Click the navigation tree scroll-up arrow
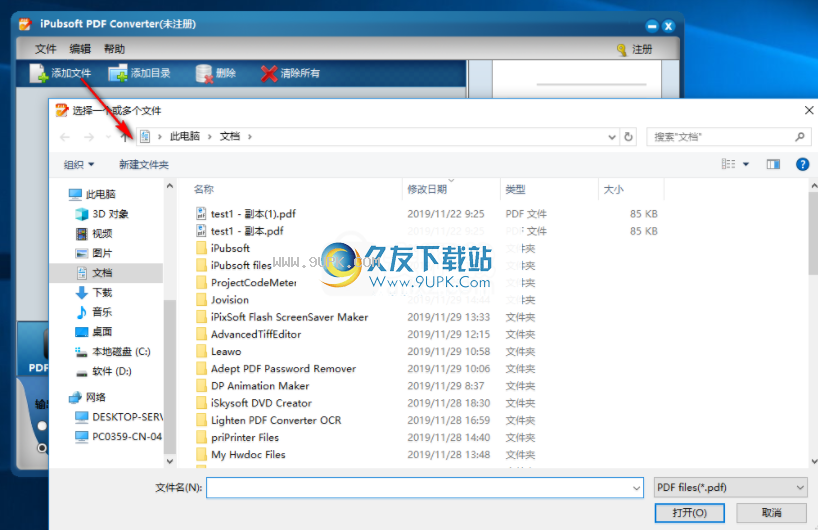Image resolution: width=818 pixels, height=530 pixels. 170,186
